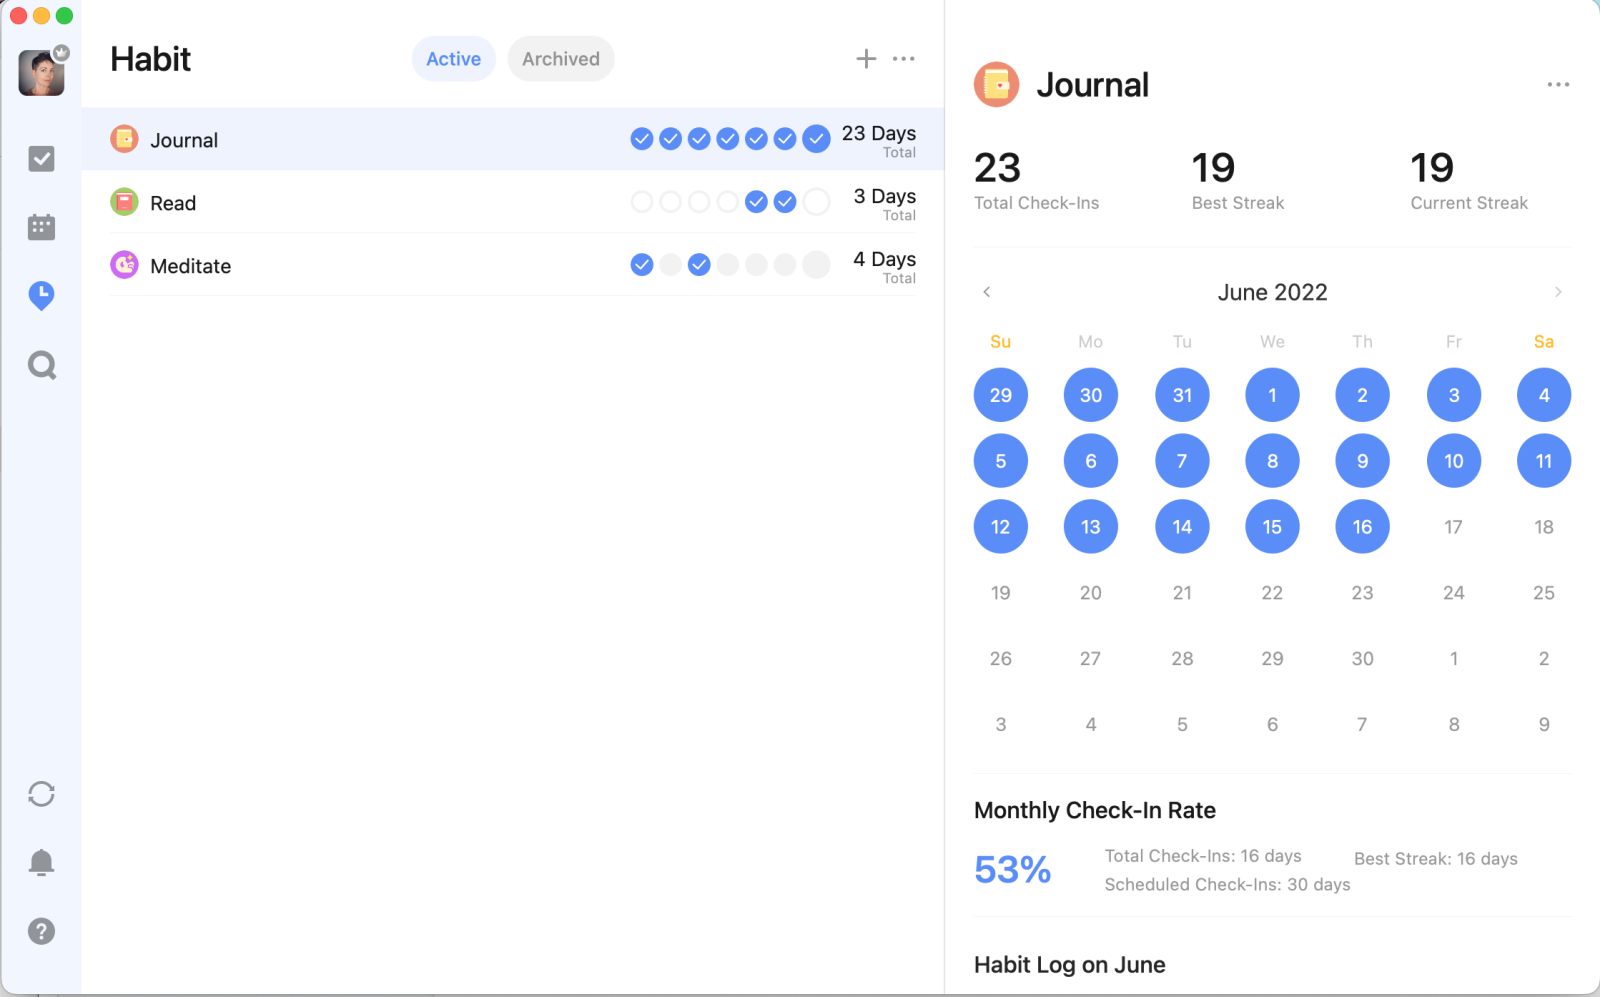This screenshot has width=1600, height=997.
Task: Open the Help question mark icon
Action: 41,931
